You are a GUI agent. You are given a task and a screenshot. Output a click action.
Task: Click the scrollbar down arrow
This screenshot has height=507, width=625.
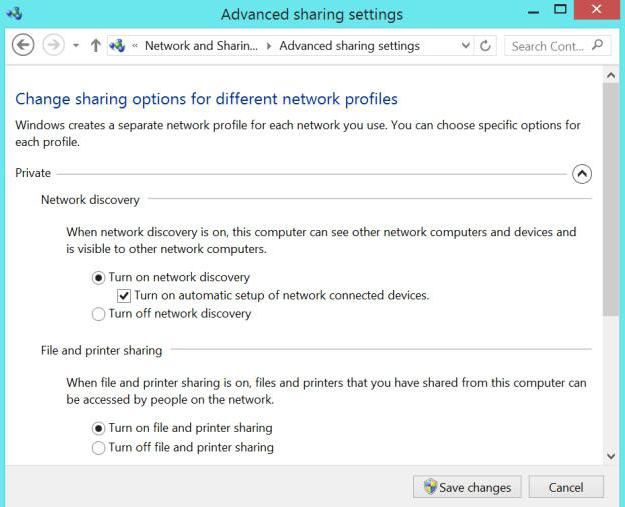click(x=611, y=455)
